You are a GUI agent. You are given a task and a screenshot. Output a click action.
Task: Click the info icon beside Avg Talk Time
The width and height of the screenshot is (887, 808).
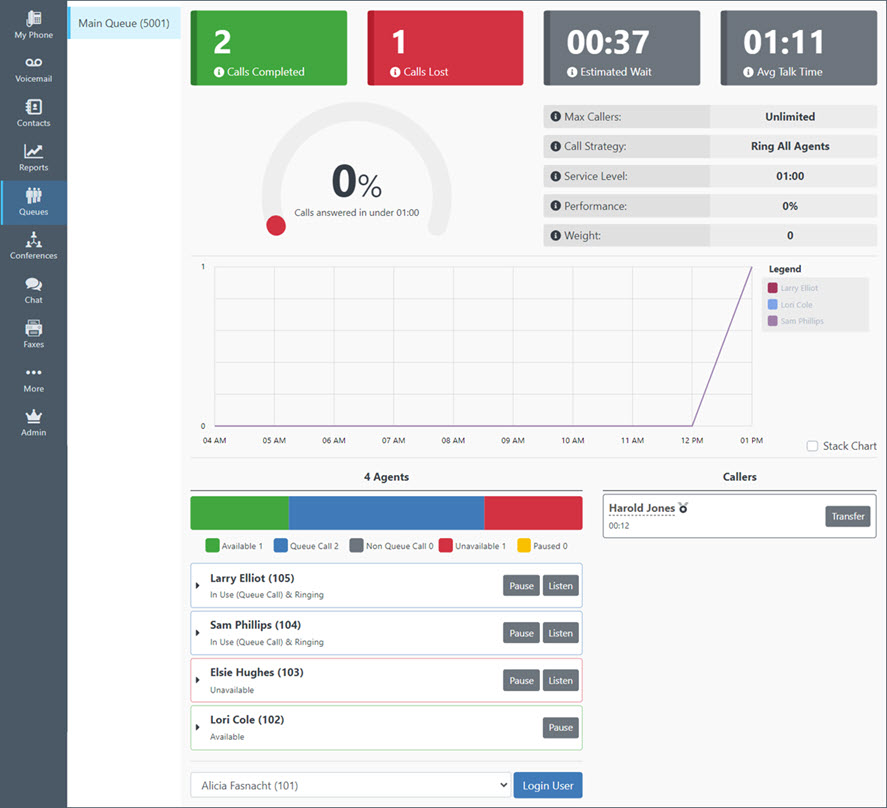pyautogui.click(x=748, y=72)
